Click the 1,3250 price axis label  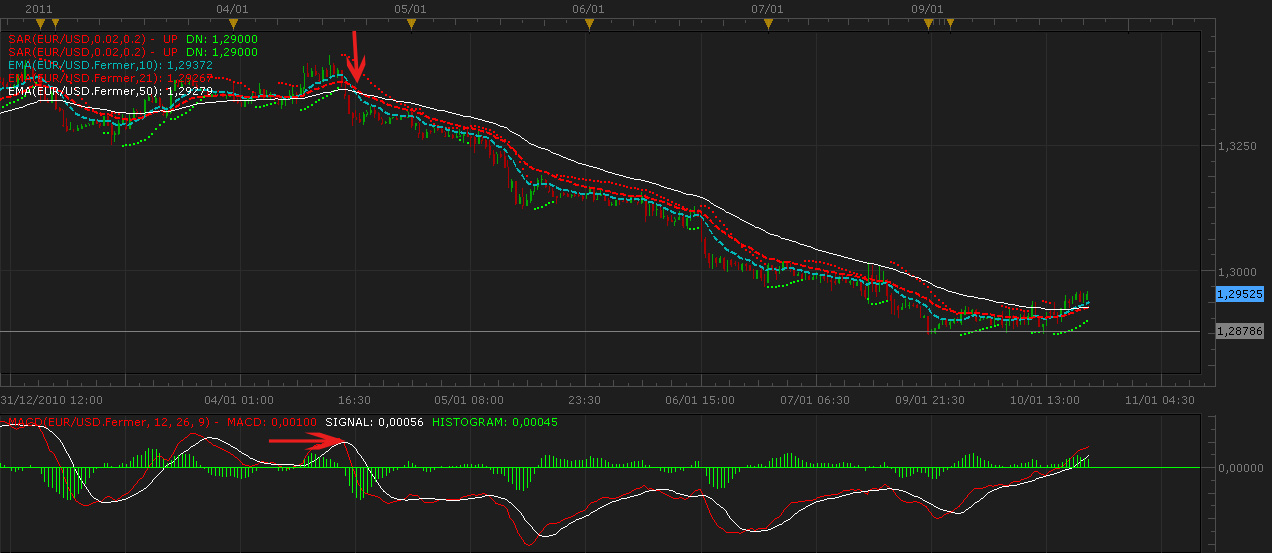[1236, 146]
